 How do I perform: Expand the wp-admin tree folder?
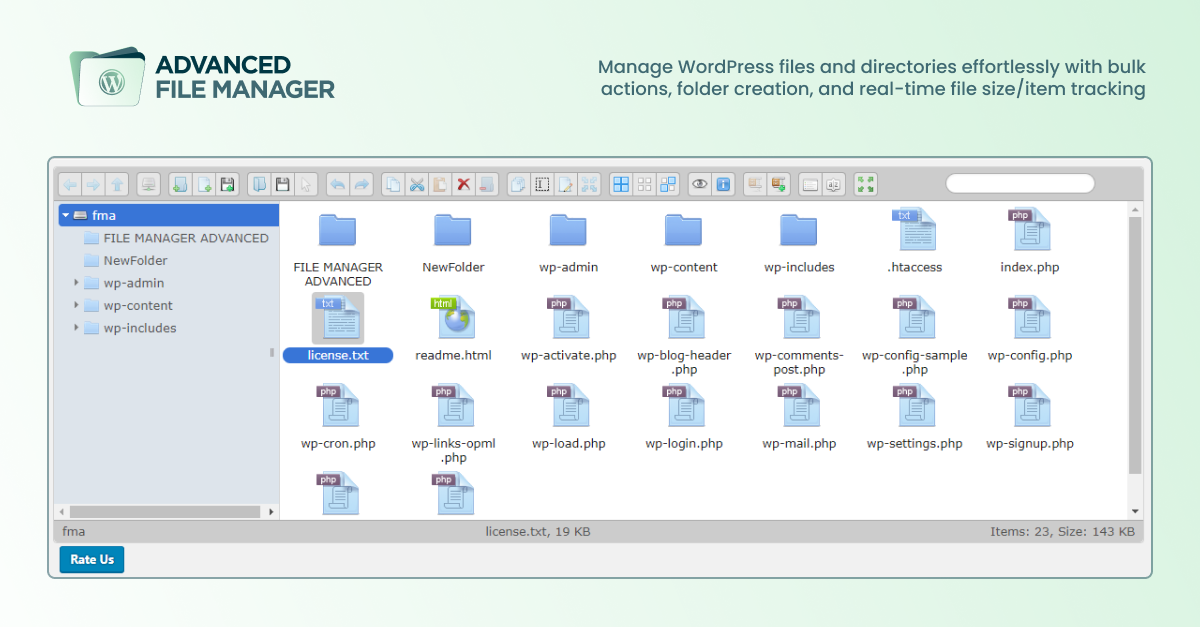tap(76, 283)
